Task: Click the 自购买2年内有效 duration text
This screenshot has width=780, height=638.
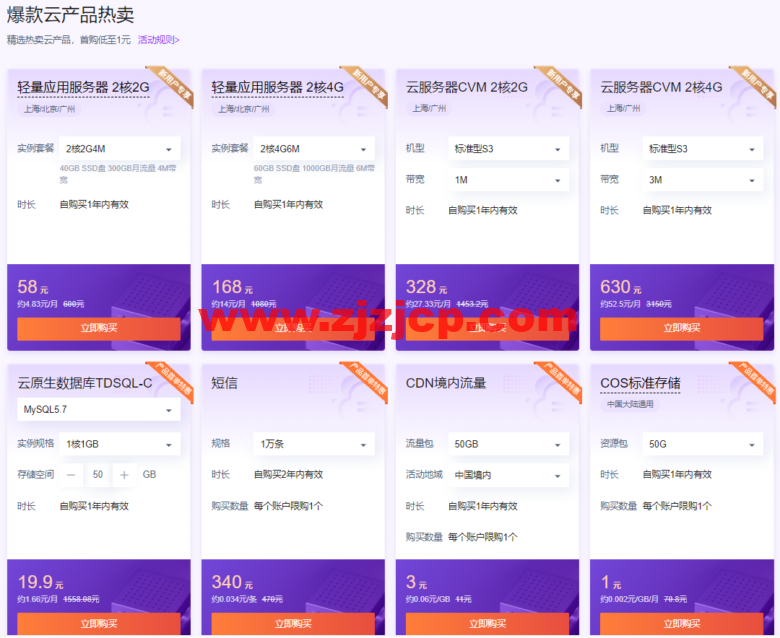Action: (x=289, y=475)
